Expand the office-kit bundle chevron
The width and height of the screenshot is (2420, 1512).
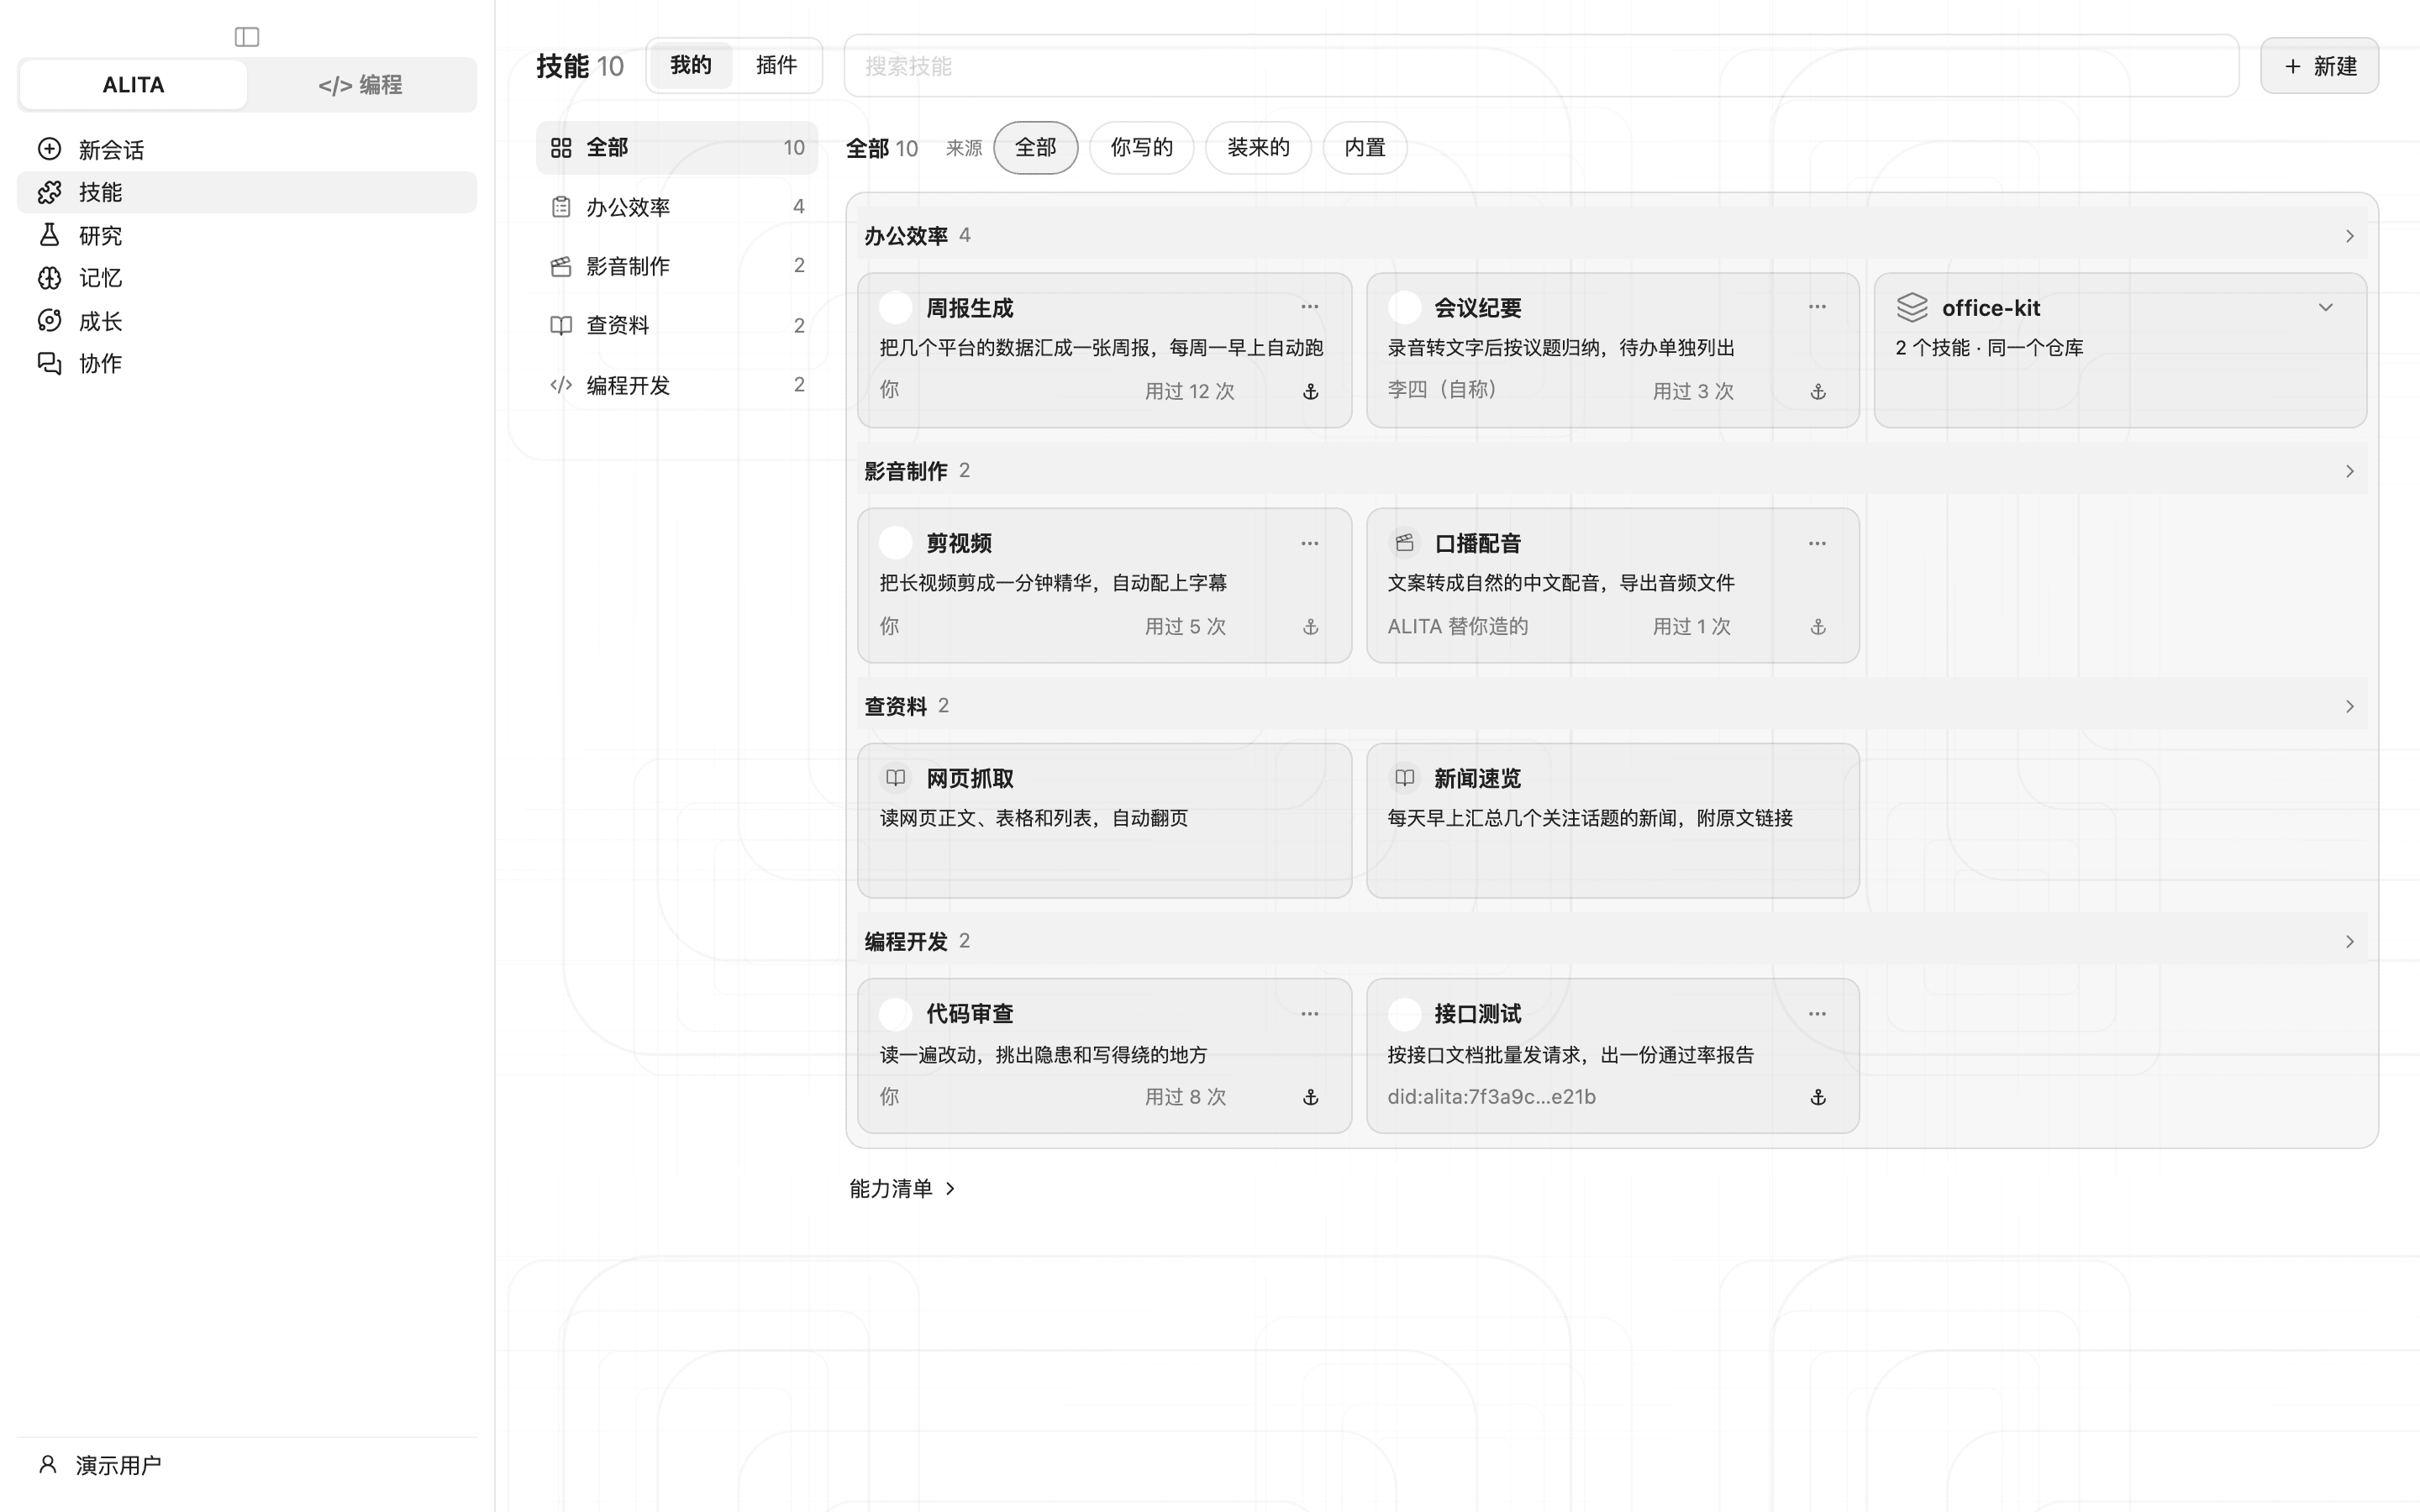point(2325,307)
